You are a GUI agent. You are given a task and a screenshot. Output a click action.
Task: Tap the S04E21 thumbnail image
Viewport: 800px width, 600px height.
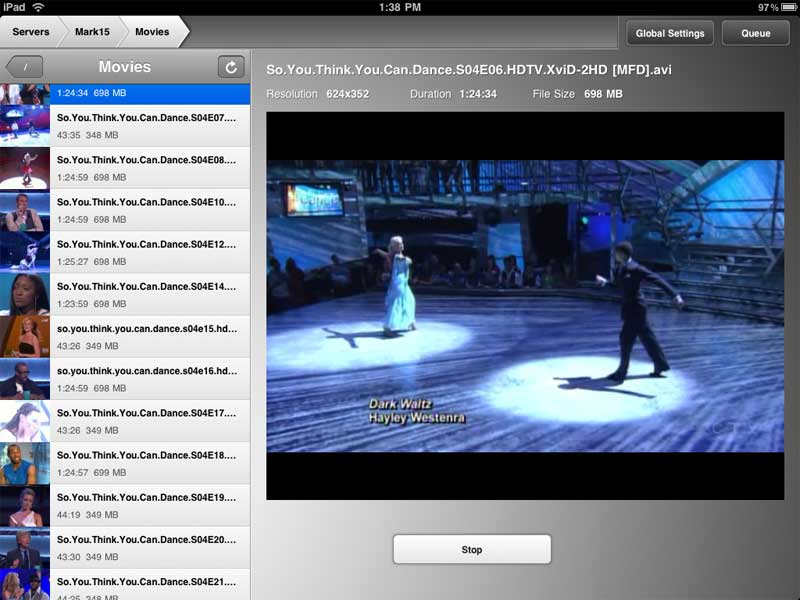click(x=25, y=585)
